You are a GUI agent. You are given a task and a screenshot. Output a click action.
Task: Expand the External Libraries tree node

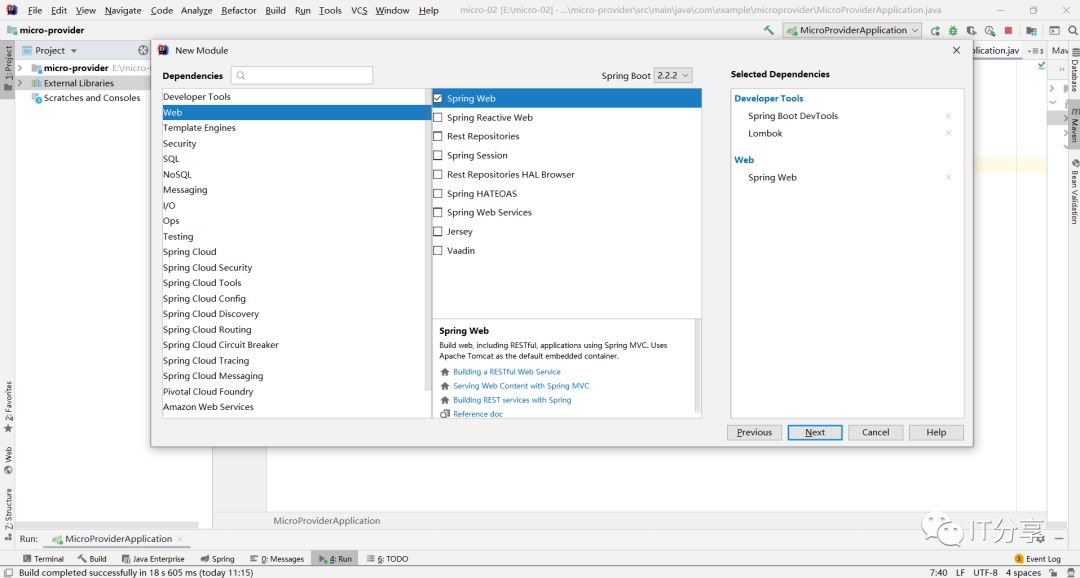tap(20, 83)
